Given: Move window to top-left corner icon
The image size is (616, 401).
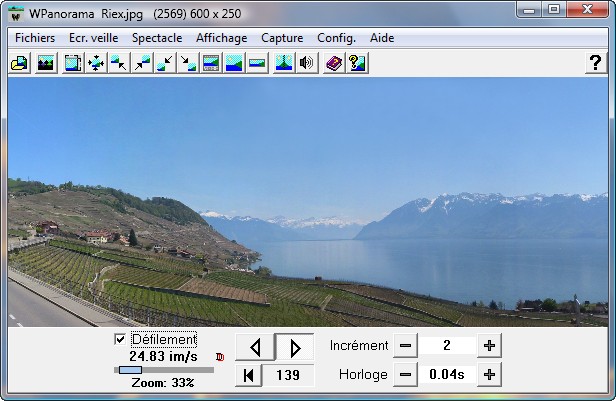Looking at the screenshot, I should (119, 63).
